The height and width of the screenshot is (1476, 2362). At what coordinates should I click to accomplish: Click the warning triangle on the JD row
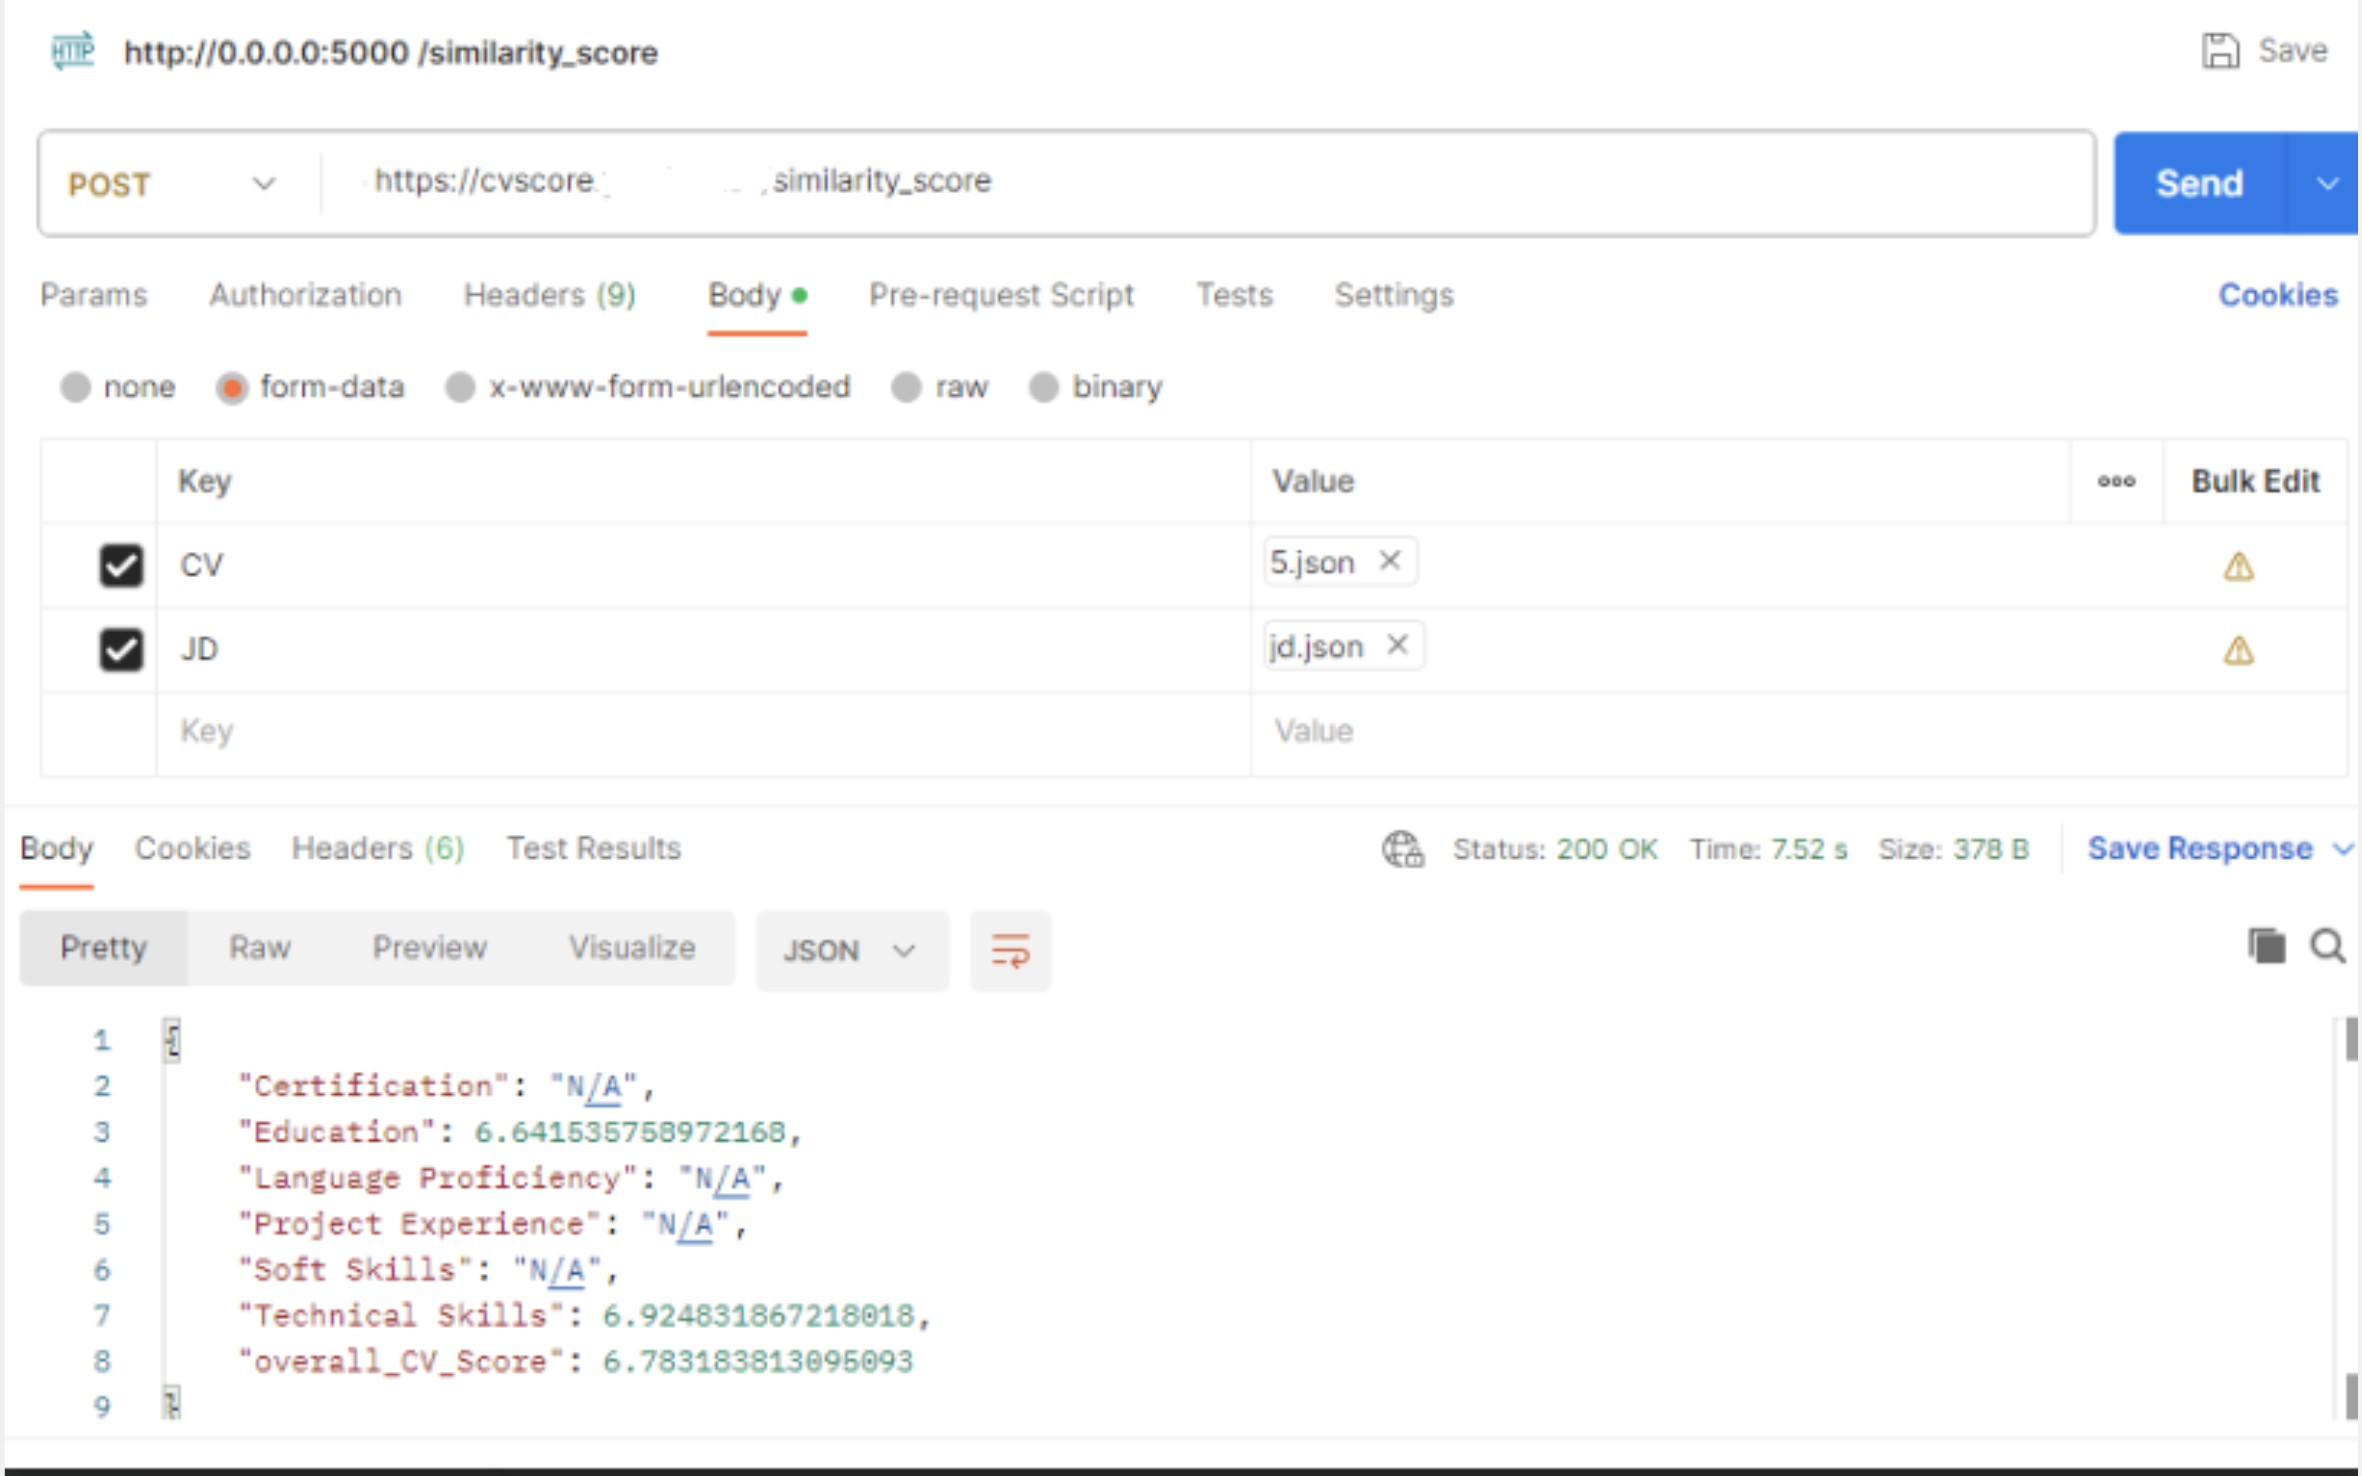click(x=2238, y=650)
